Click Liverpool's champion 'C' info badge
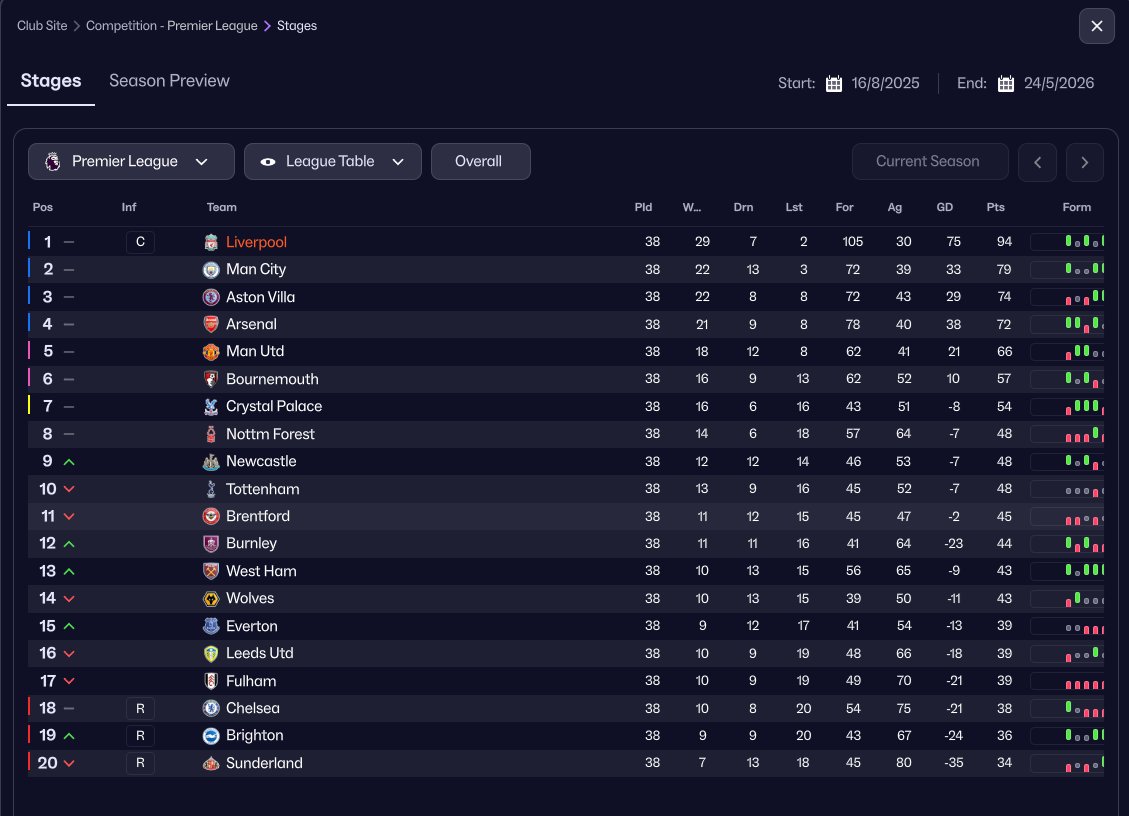1129x816 pixels. pos(140,242)
